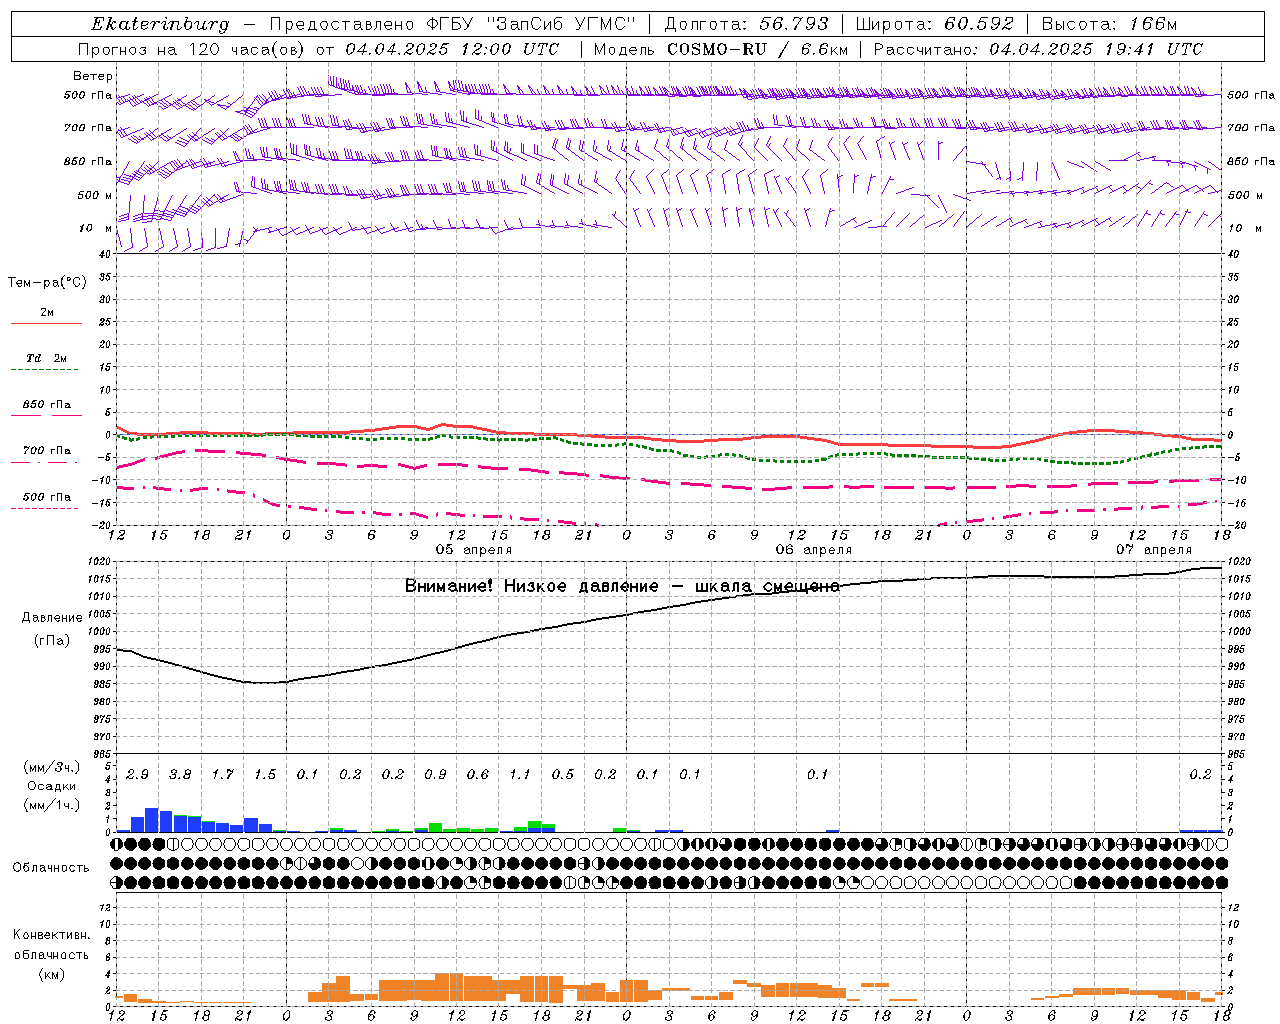Click the 1.1 precipitation value
Image resolution: width=1280 pixels, height=1024 pixels.
point(520,775)
